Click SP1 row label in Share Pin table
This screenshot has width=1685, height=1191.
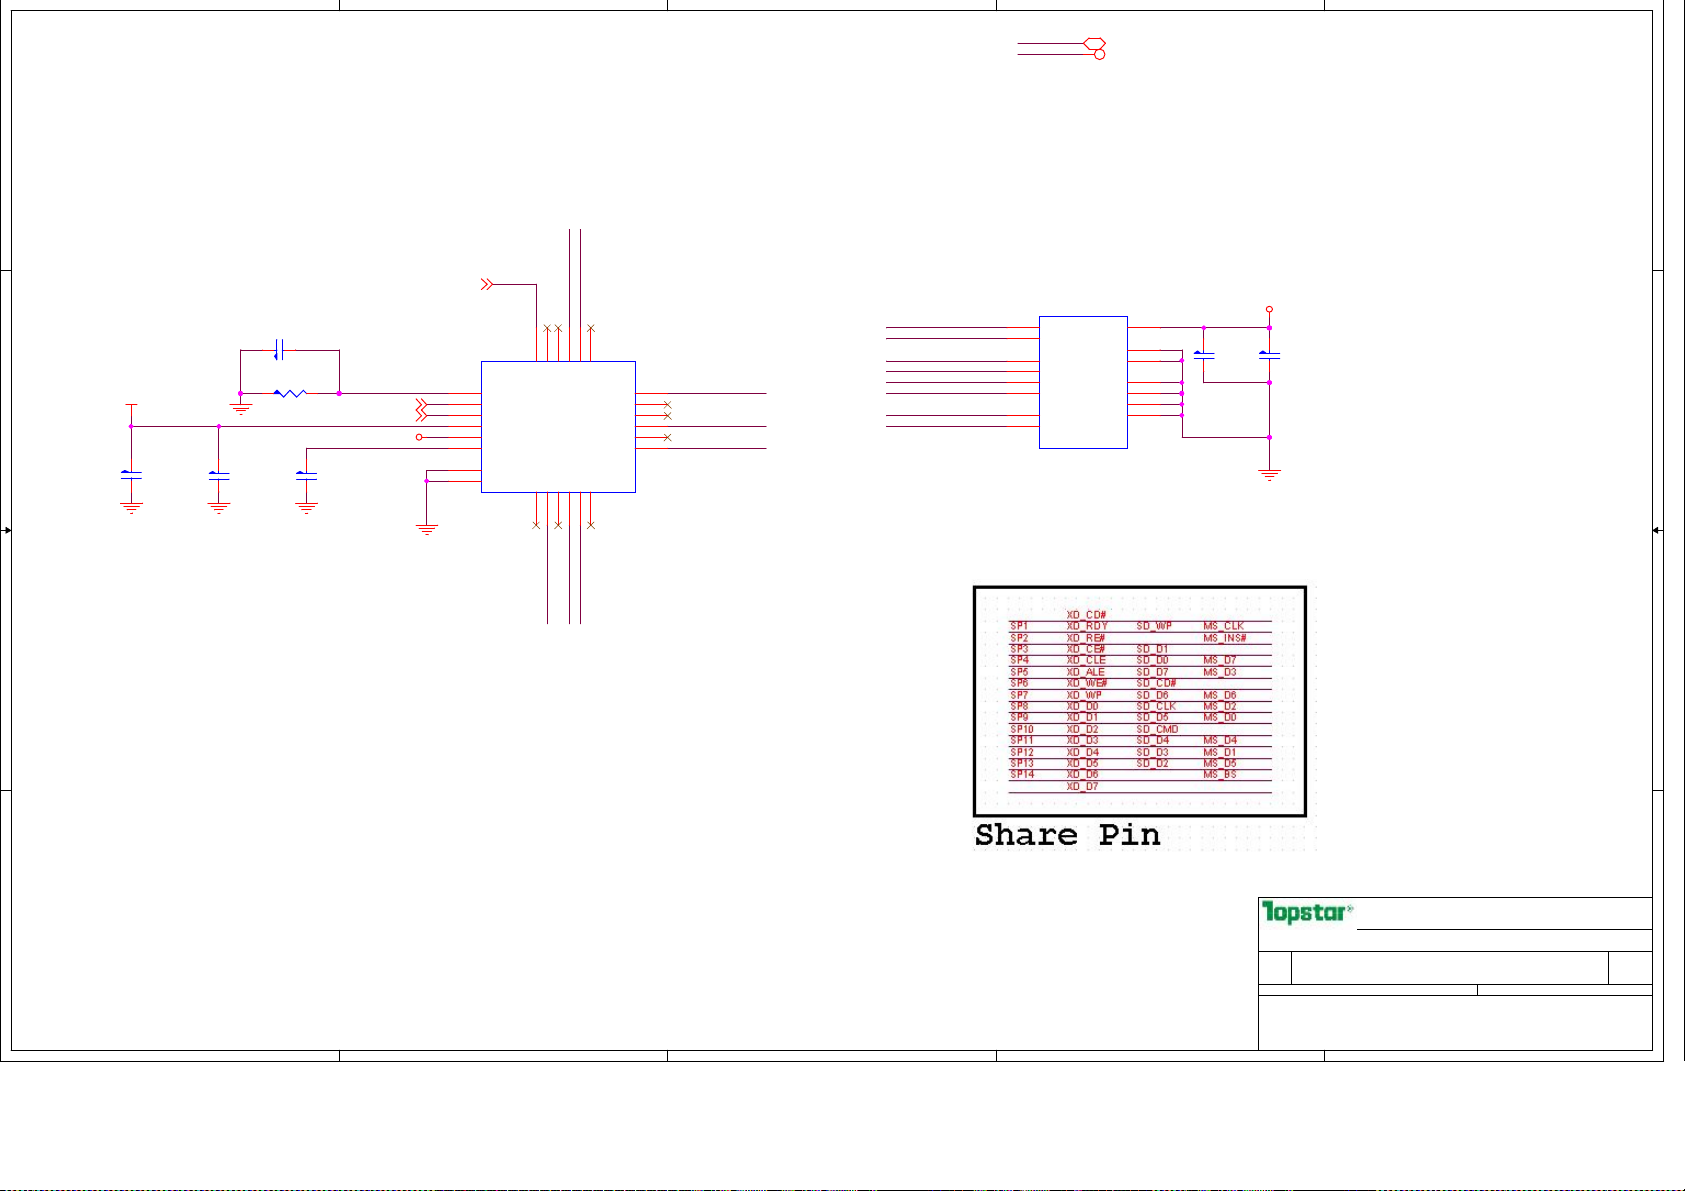point(1018,626)
